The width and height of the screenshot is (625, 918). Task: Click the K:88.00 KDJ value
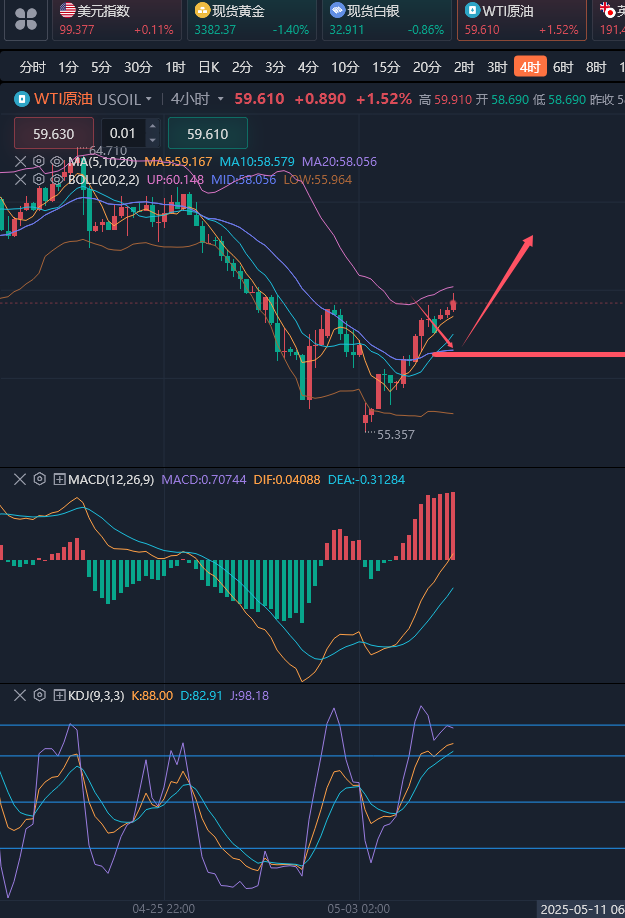[152, 696]
